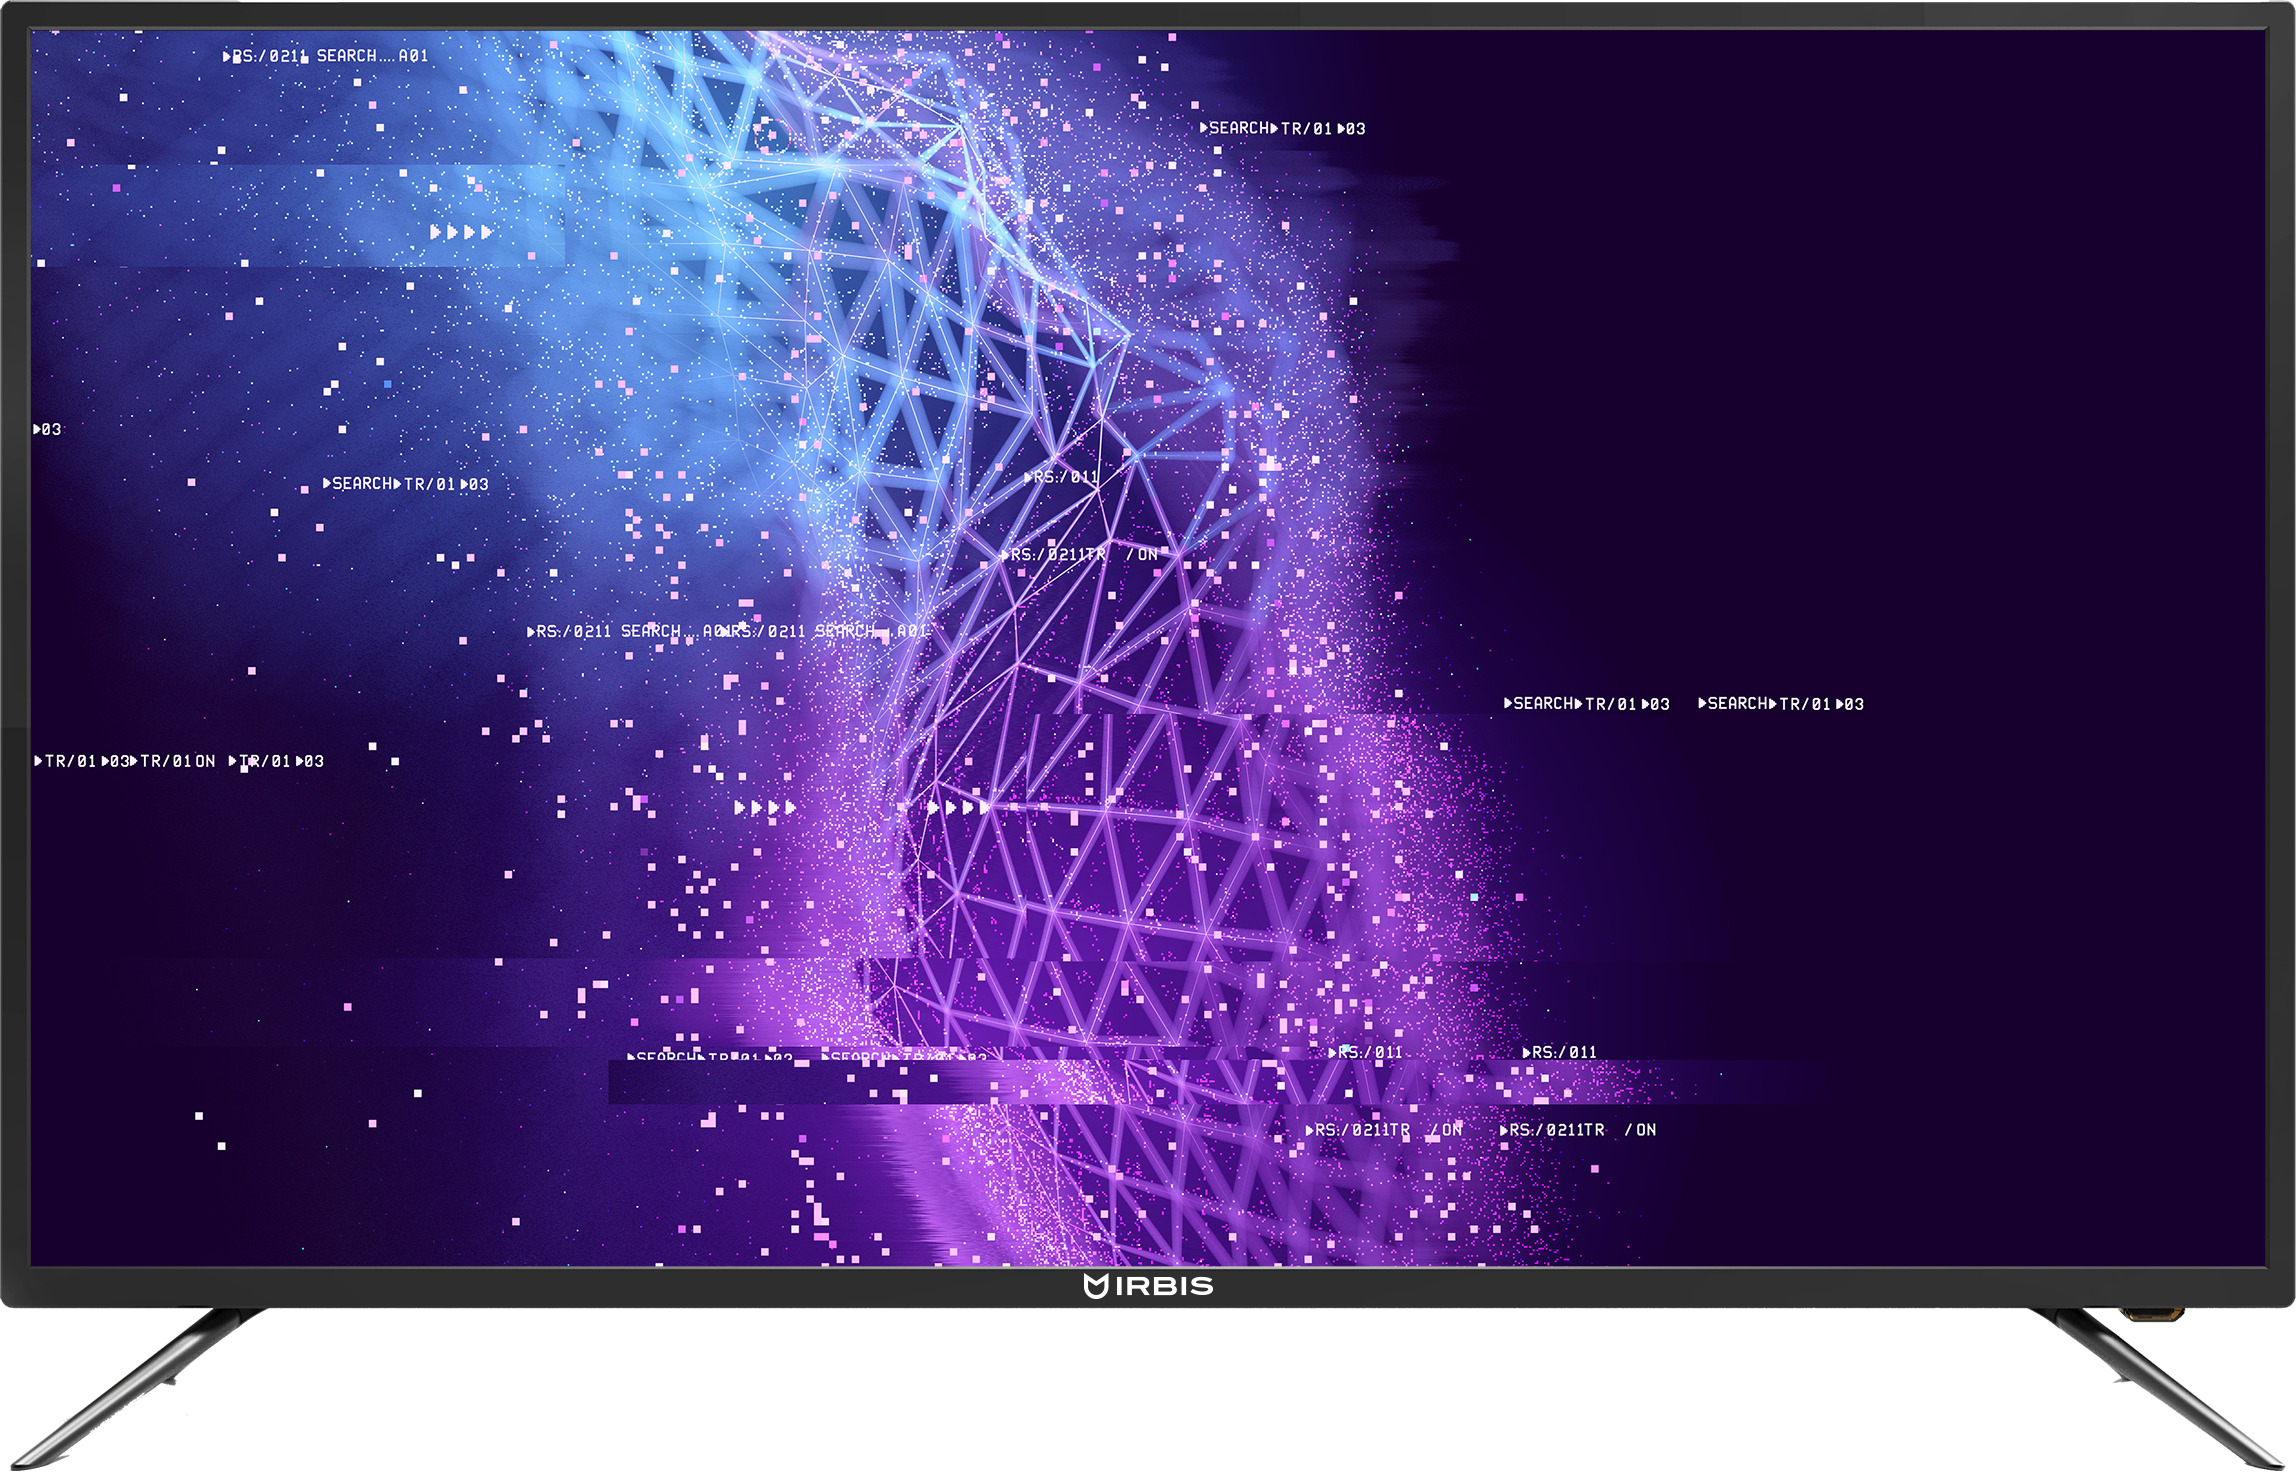Click the four-arrow icon inside the purple mesh
Viewport: 2296px width, 1472px height.
click(x=958, y=807)
